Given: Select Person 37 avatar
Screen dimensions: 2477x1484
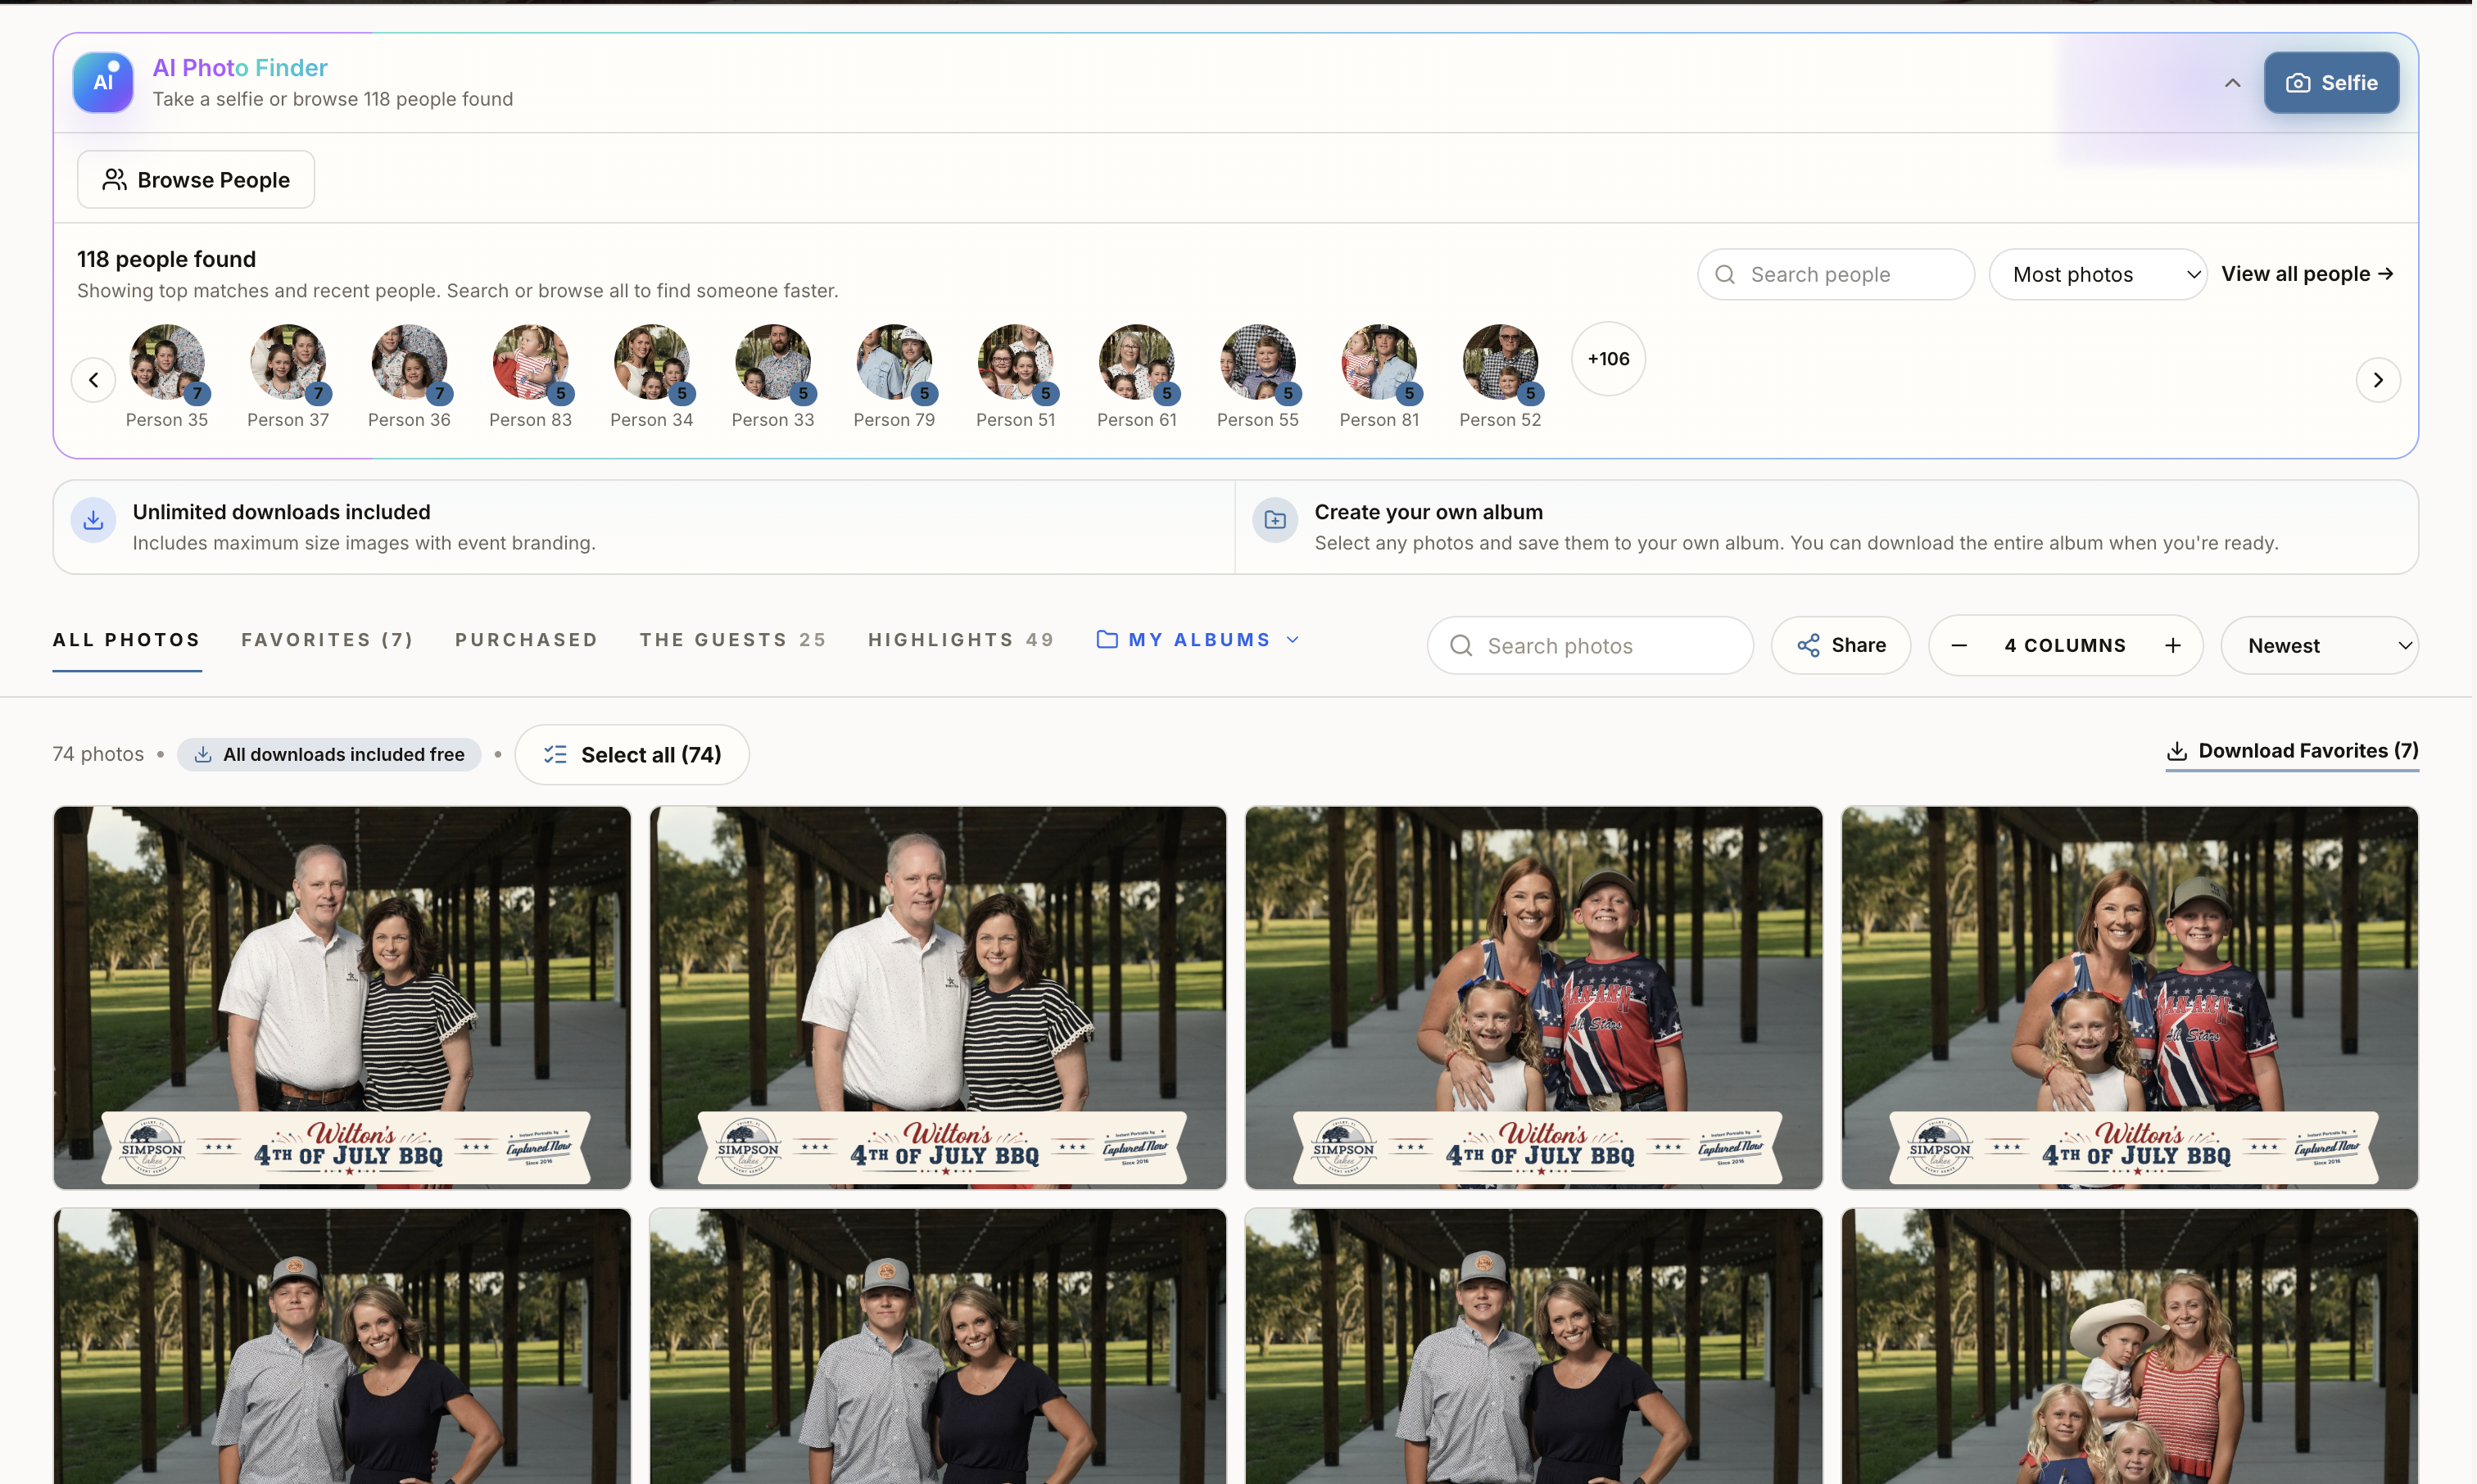Looking at the screenshot, I should (288, 362).
